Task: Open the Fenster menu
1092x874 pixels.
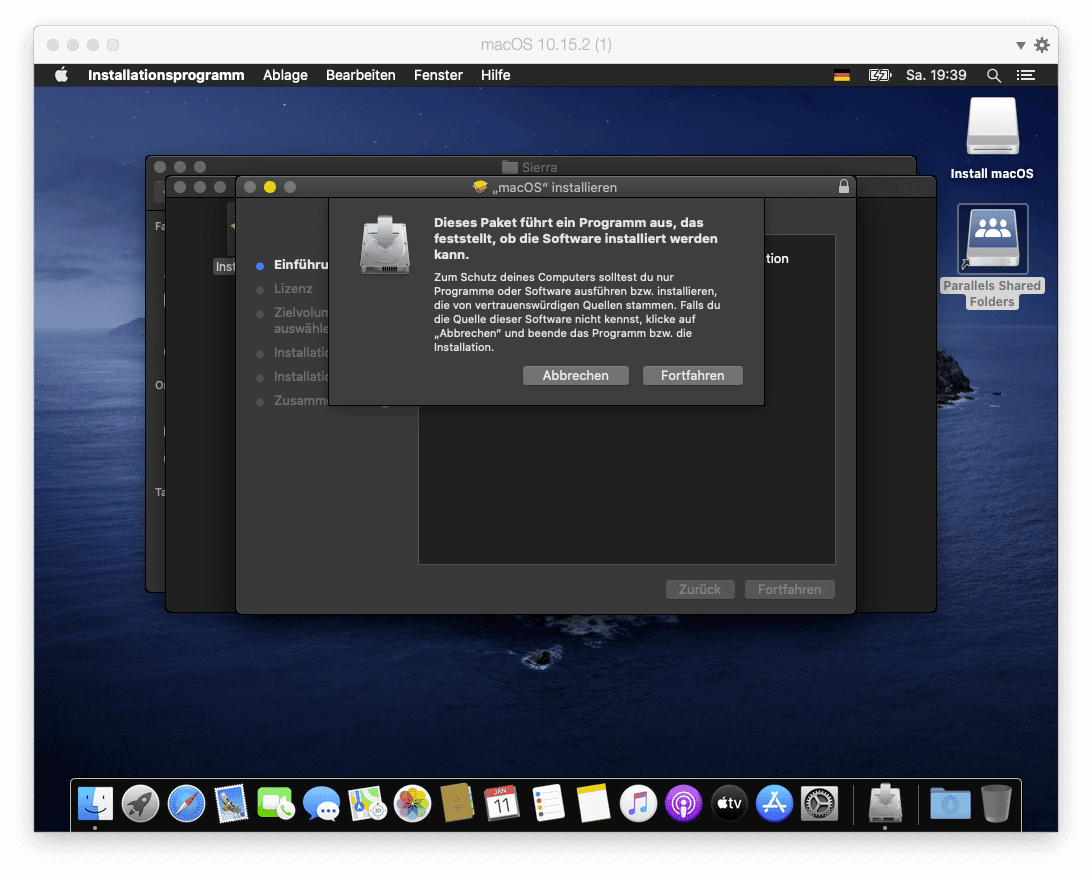Action: [438, 75]
